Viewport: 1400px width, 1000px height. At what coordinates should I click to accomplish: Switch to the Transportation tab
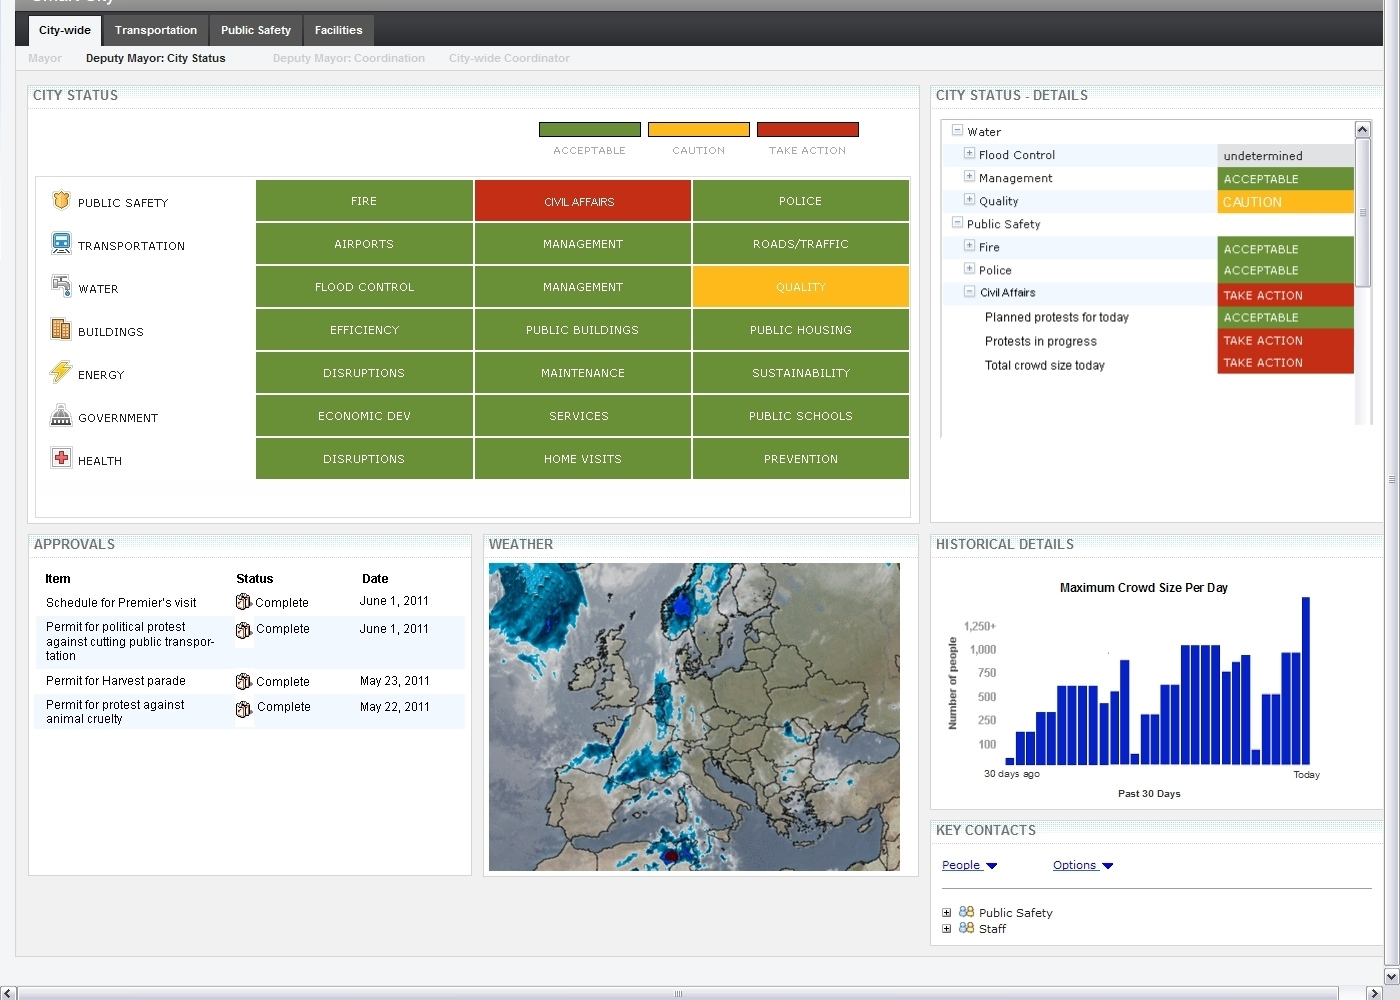tap(155, 30)
